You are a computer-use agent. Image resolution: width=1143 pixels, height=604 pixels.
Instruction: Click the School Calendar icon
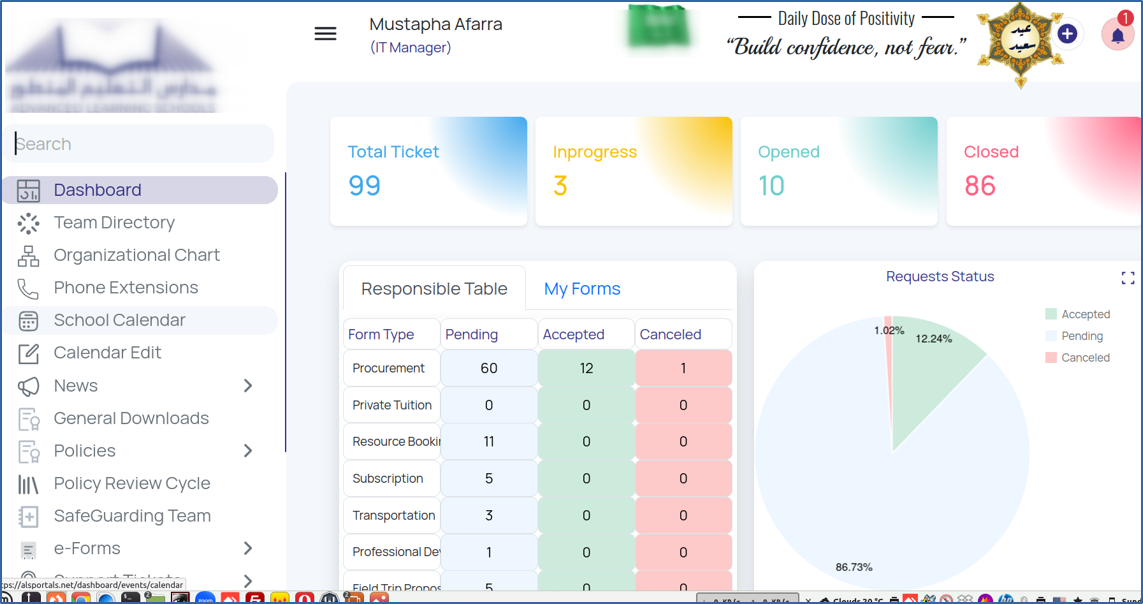tap(28, 321)
